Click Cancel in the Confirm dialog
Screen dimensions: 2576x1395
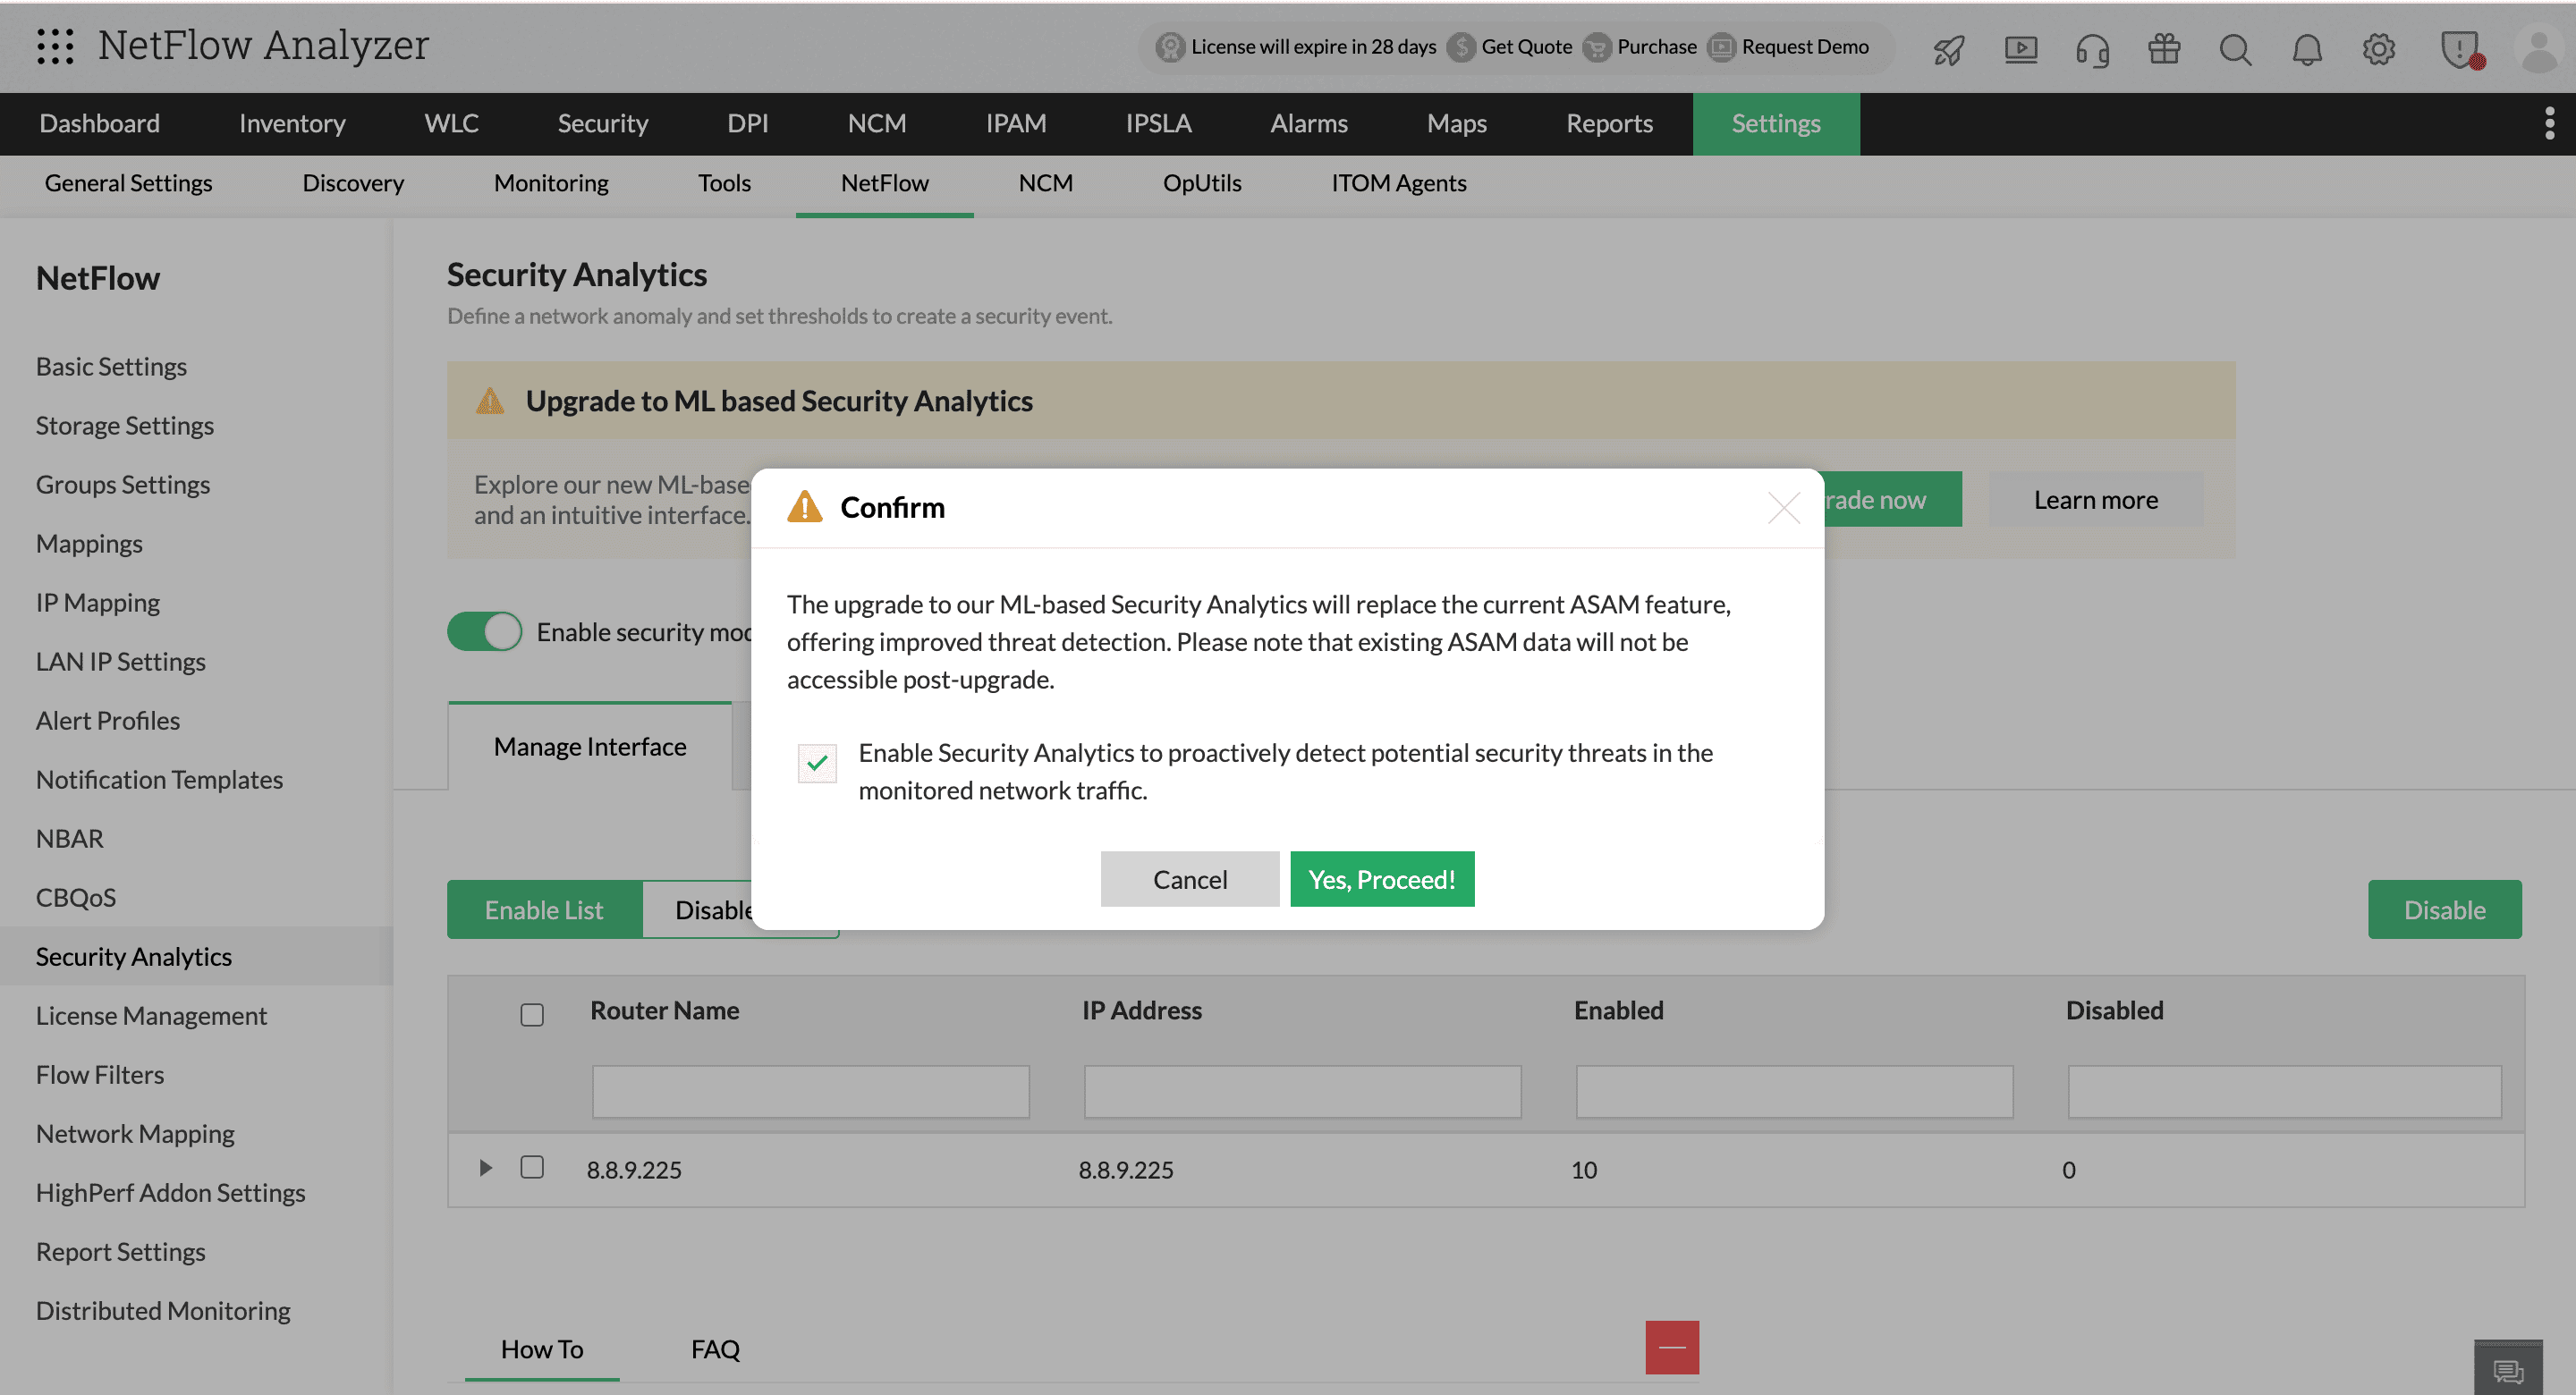click(1189, 879)
